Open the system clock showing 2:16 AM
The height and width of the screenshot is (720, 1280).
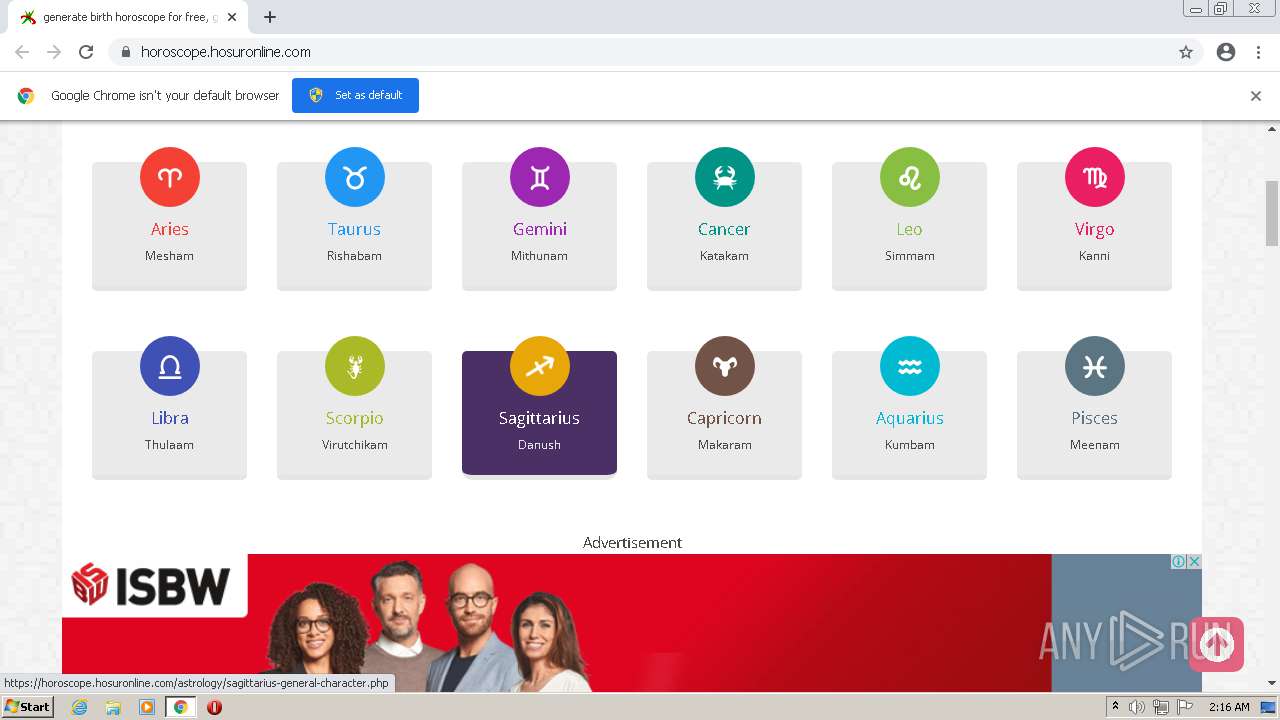click(1229, 707)
